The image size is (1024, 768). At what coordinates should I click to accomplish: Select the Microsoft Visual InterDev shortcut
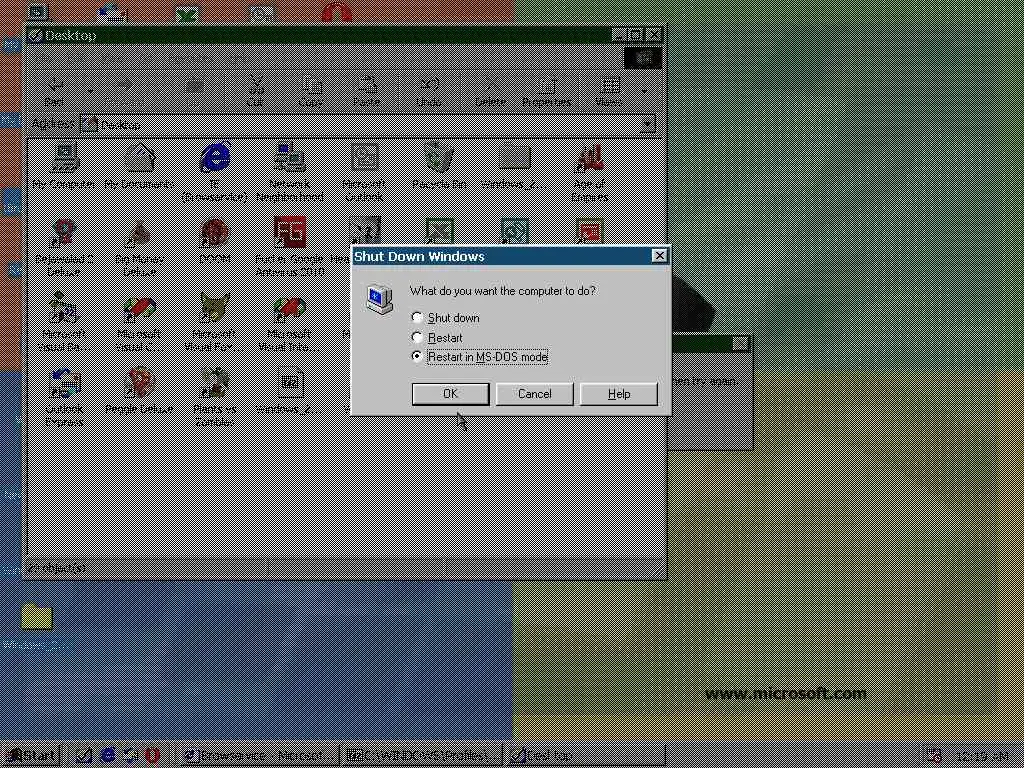point(289,323)
